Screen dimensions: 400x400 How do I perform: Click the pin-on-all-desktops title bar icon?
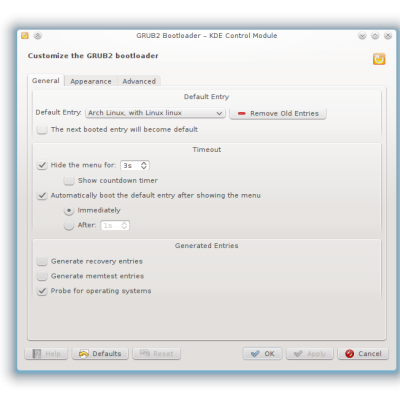[x=38, y=35]
